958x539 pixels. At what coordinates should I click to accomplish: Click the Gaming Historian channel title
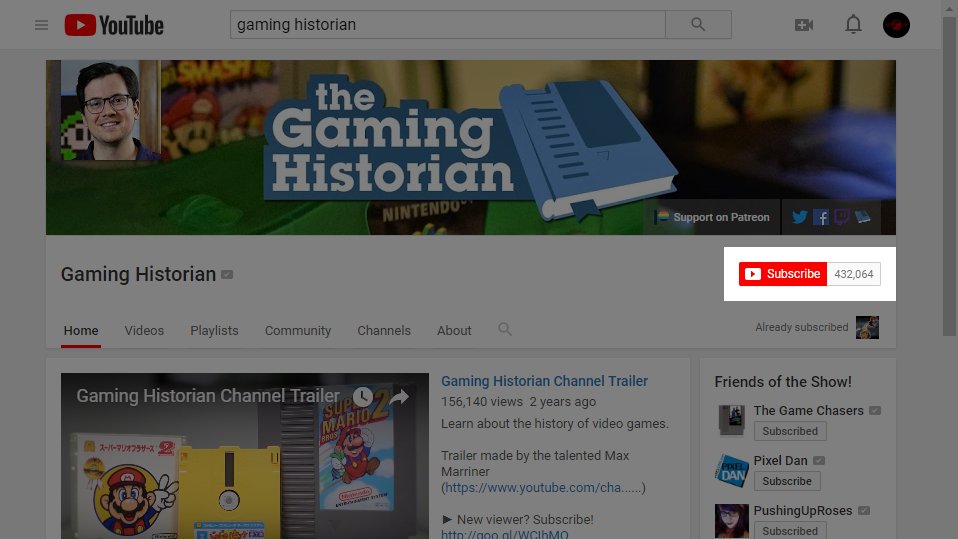pos(138,274)
